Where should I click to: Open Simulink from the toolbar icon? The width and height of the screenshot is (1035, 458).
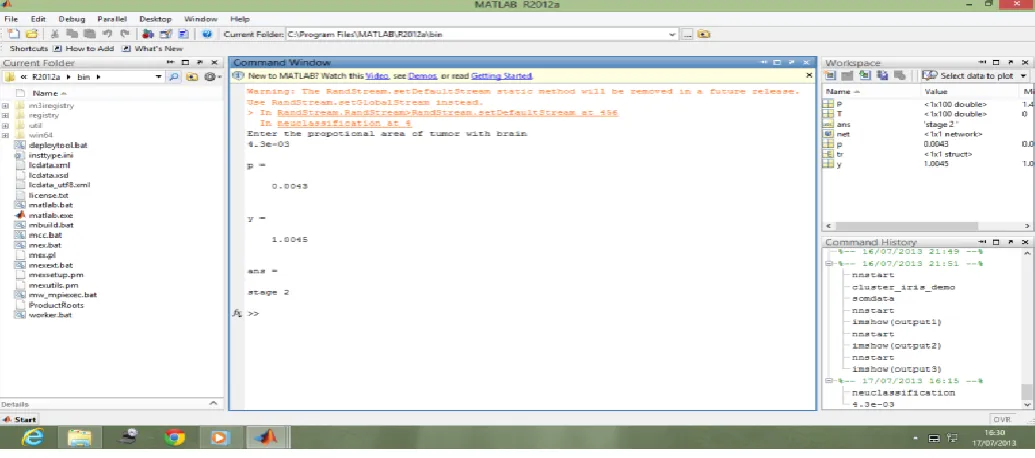point(149,34)
